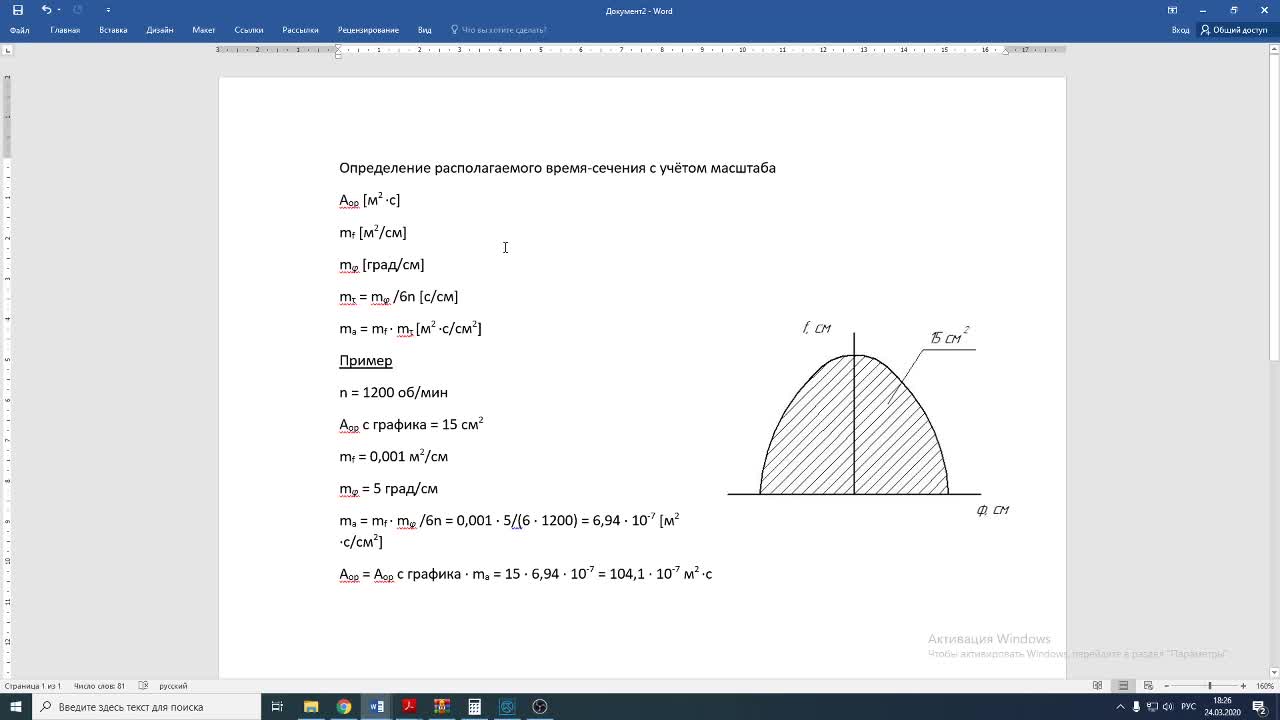Click the hatched parabola diagram
This screenshot has width=1280, height=720.
pos(854,424)
